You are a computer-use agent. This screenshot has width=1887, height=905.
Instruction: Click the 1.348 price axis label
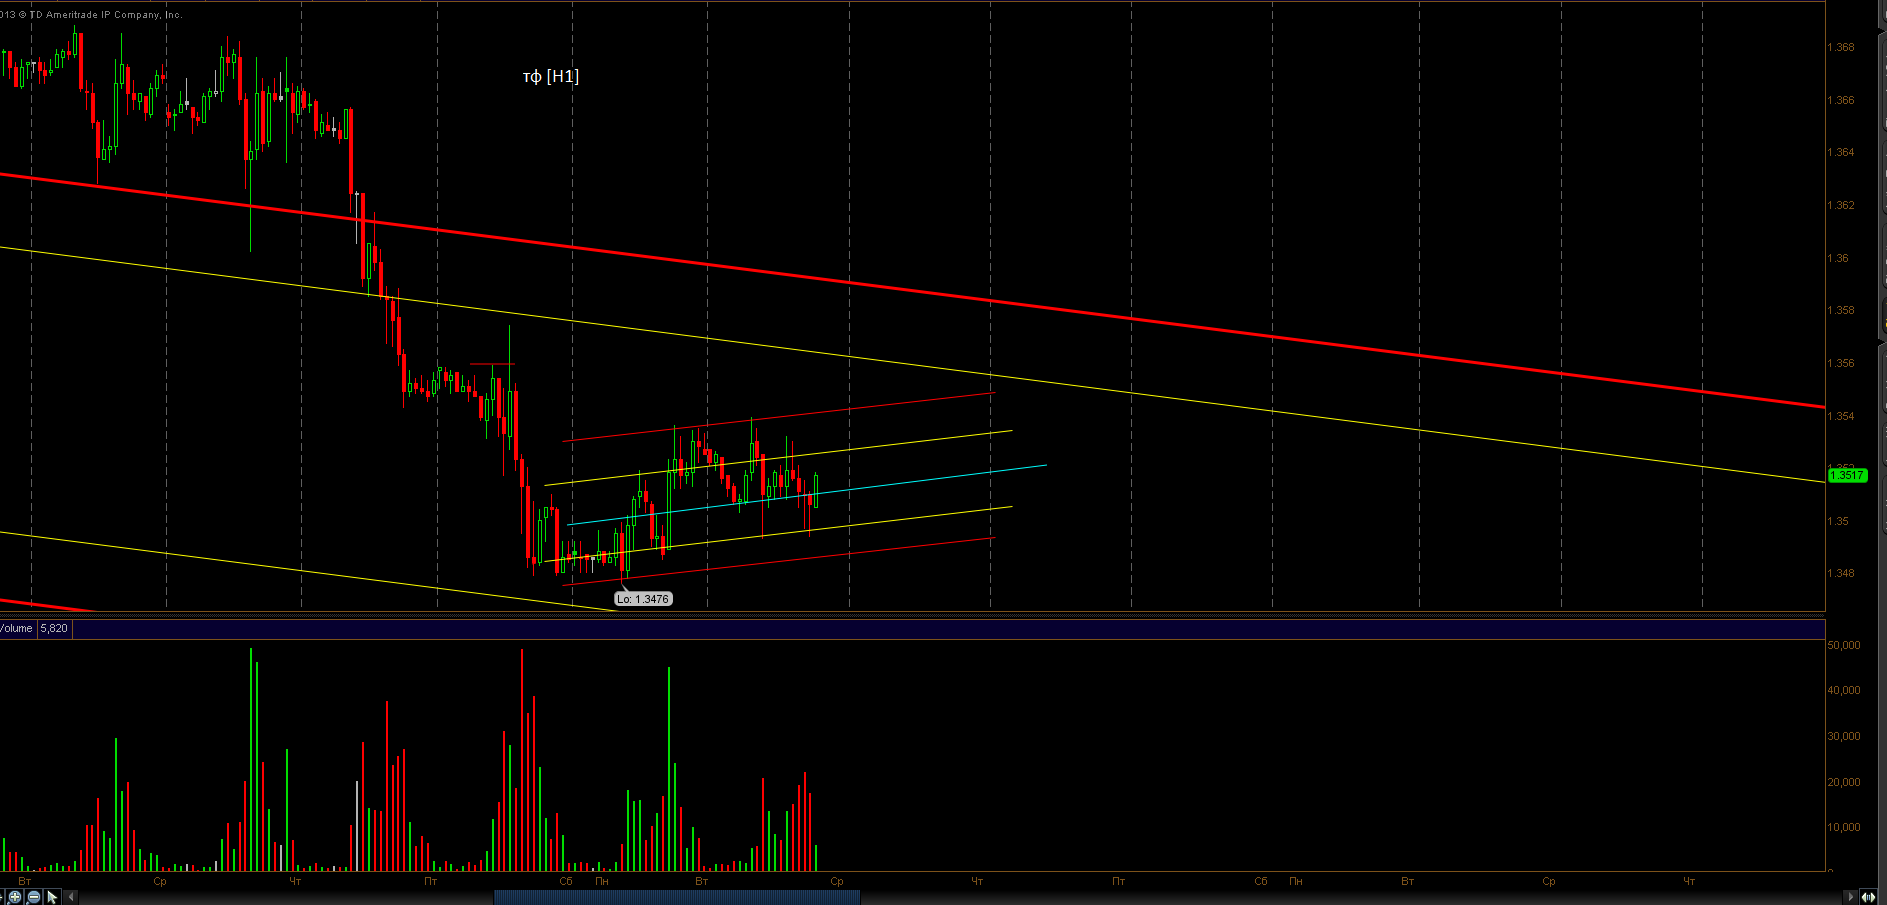tap(1840, 573)
